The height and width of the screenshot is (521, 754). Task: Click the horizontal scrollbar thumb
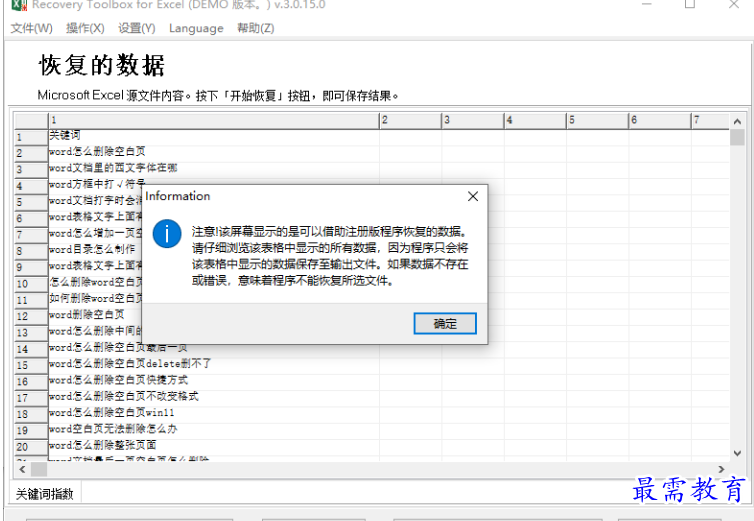tap(39, 469)
